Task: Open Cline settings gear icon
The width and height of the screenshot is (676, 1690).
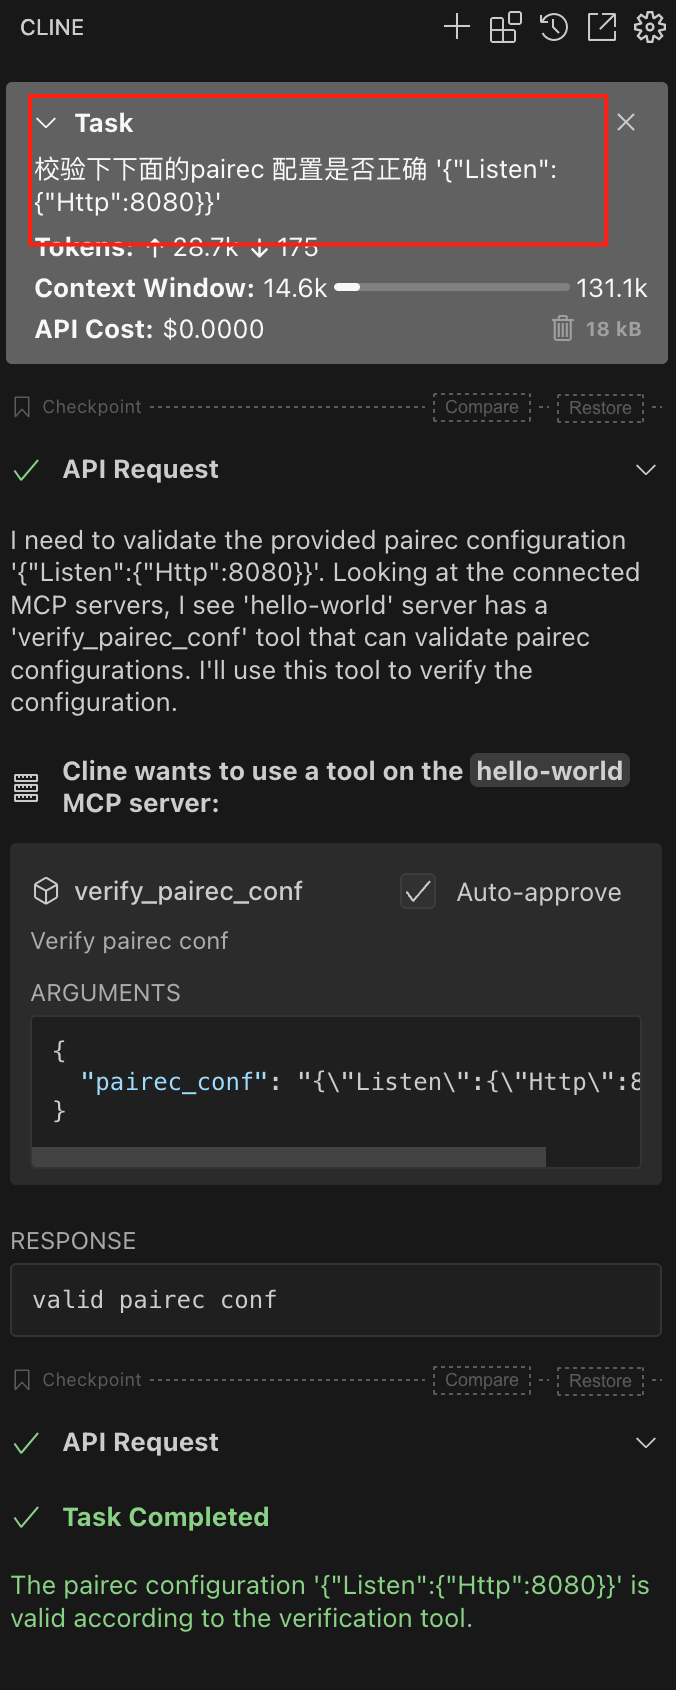Action: (650, 27)
